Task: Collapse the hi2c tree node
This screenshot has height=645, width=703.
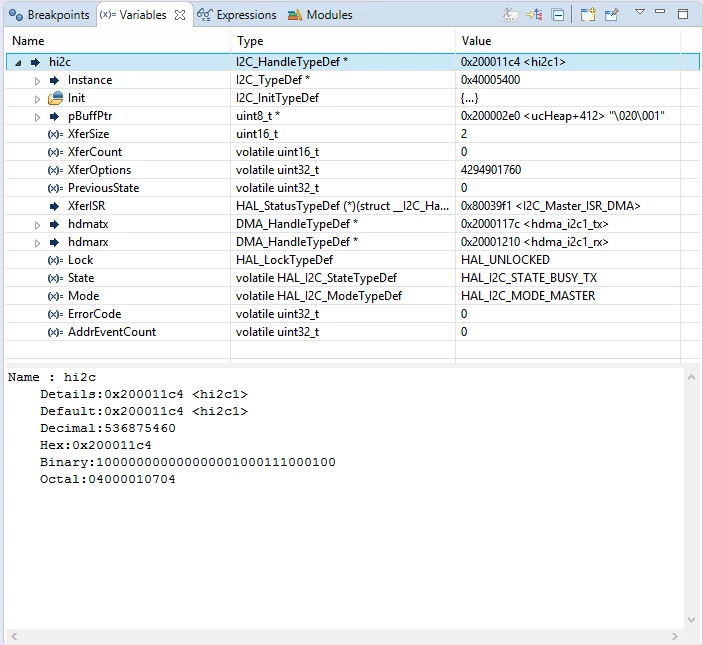Action: tap(18, 63)
